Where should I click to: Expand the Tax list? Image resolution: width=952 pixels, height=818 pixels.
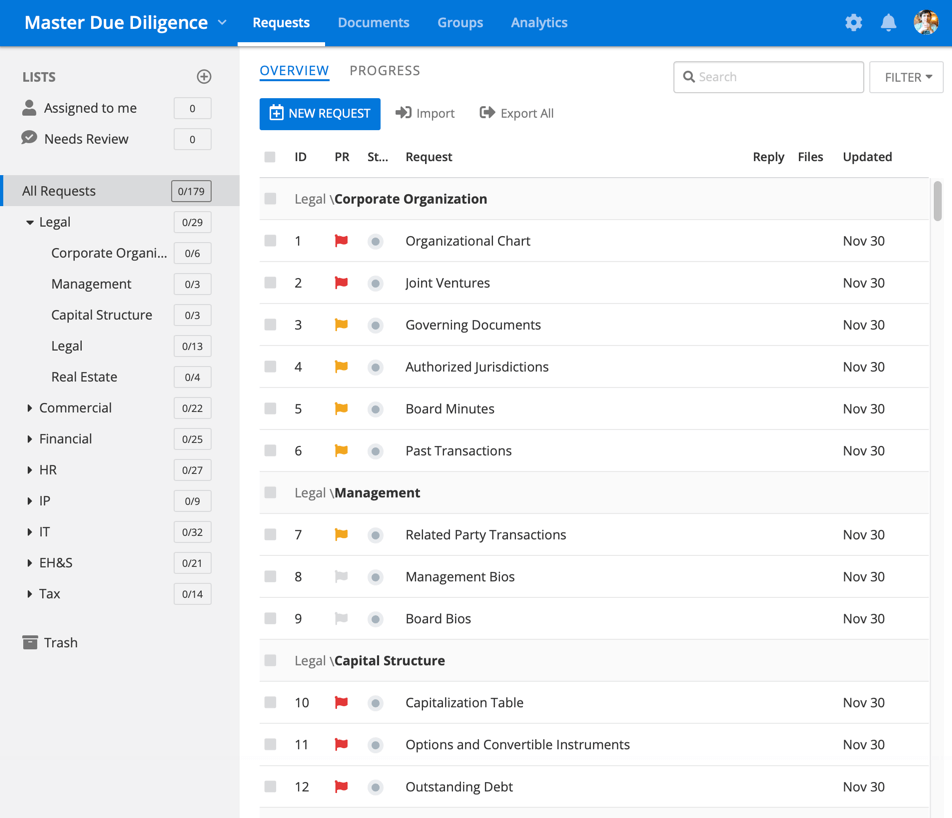29,594
